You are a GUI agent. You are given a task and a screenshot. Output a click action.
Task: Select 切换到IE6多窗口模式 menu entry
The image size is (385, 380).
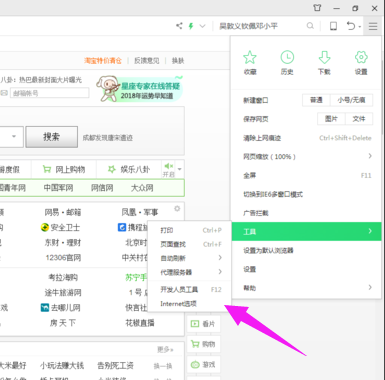click(x=306, y=194)
